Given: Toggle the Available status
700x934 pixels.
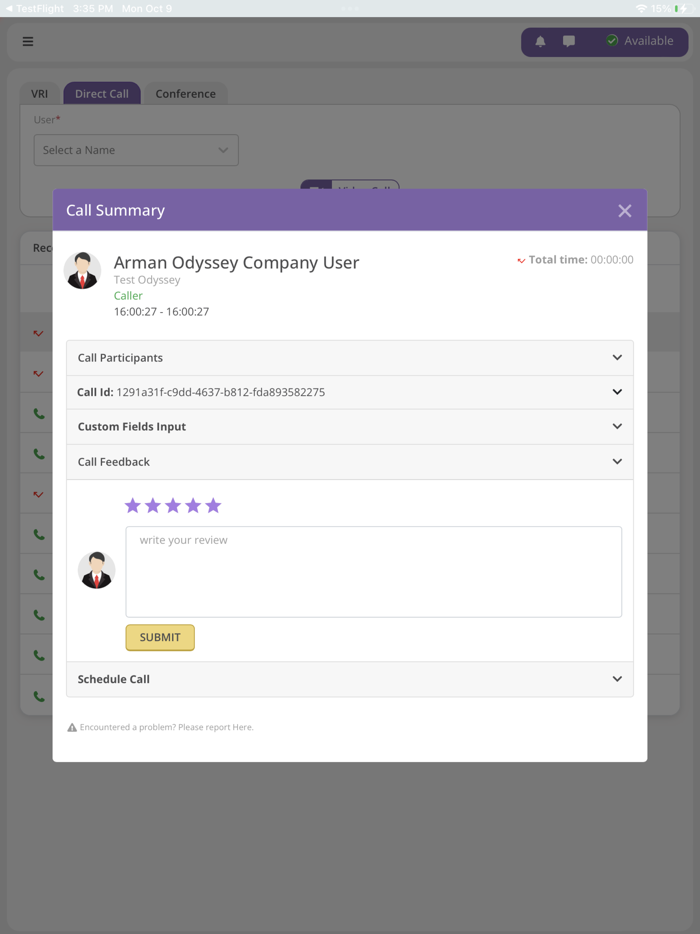Looking at the screenshot, I should pyautogui.click(x=640, y=41).
